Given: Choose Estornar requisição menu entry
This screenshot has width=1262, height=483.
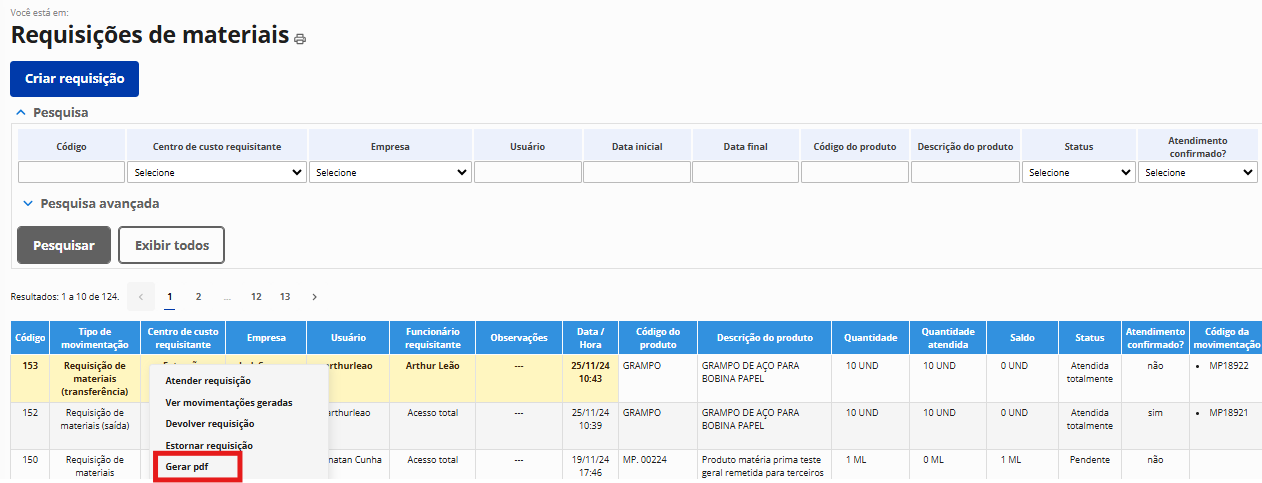Looking at the screenshot, I should (209, 445).
